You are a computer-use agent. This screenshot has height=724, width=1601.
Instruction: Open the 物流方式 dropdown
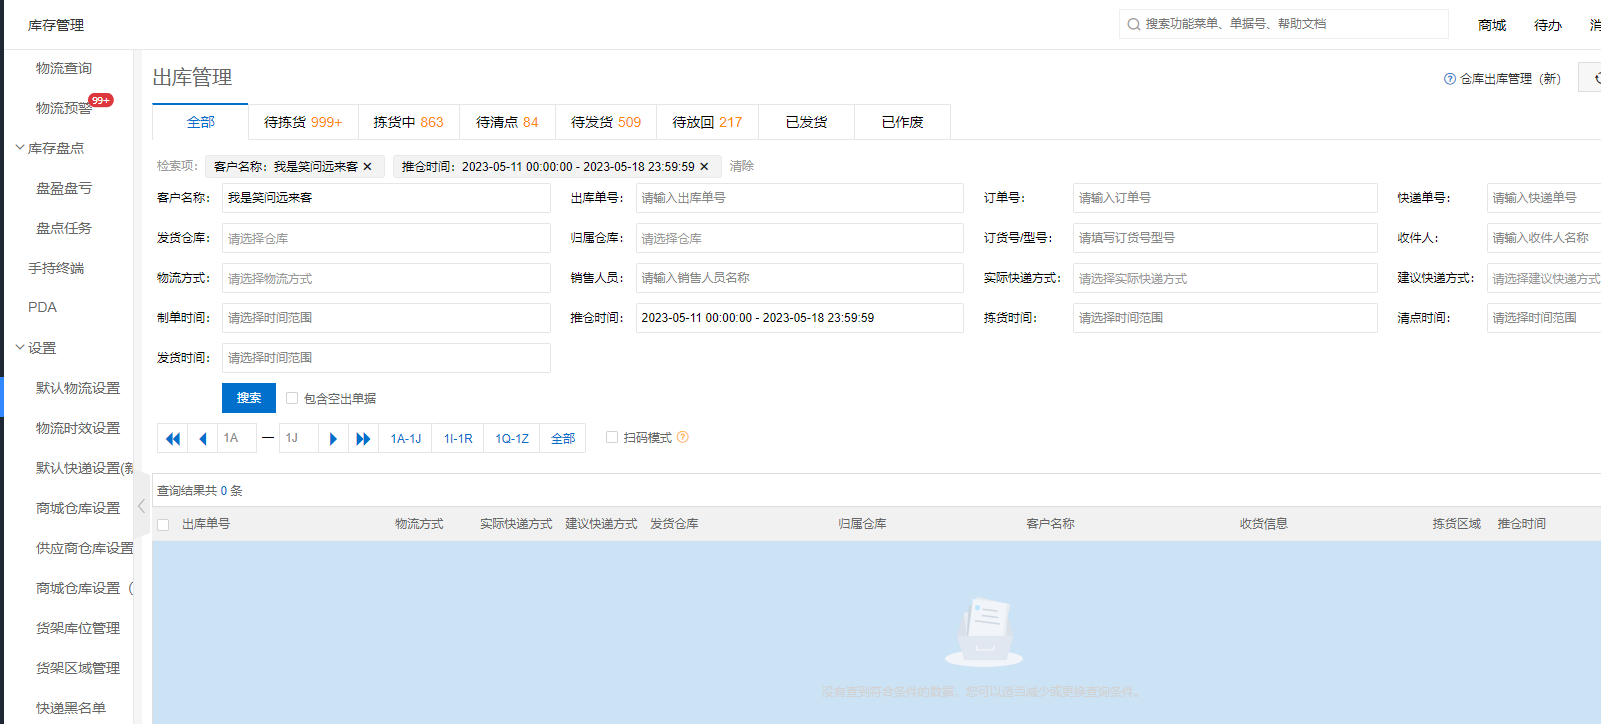(x=386, y=278)
